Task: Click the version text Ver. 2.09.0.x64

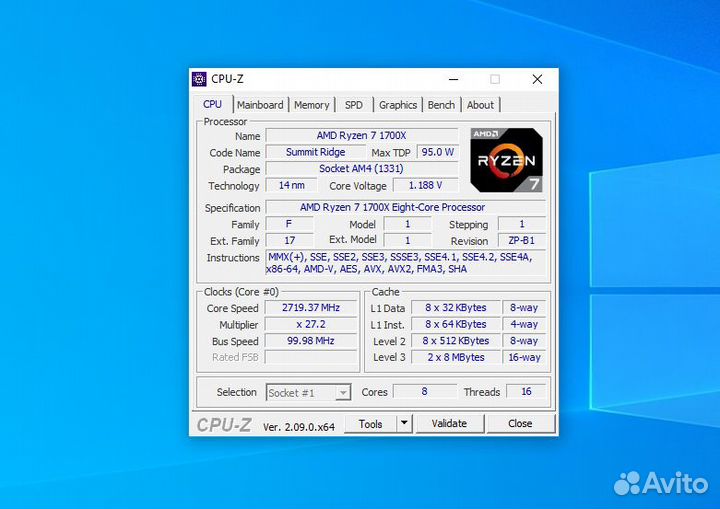Action: [x=299, y=427]
